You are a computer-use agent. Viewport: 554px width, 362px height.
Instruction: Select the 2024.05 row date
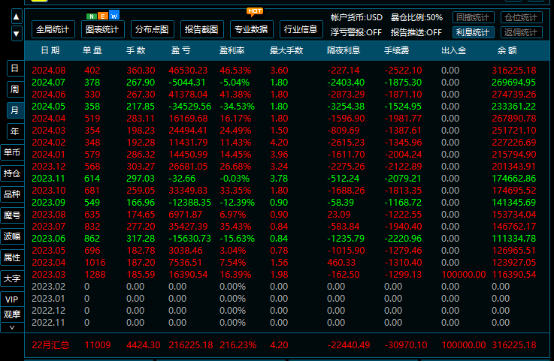click(49, 107)
